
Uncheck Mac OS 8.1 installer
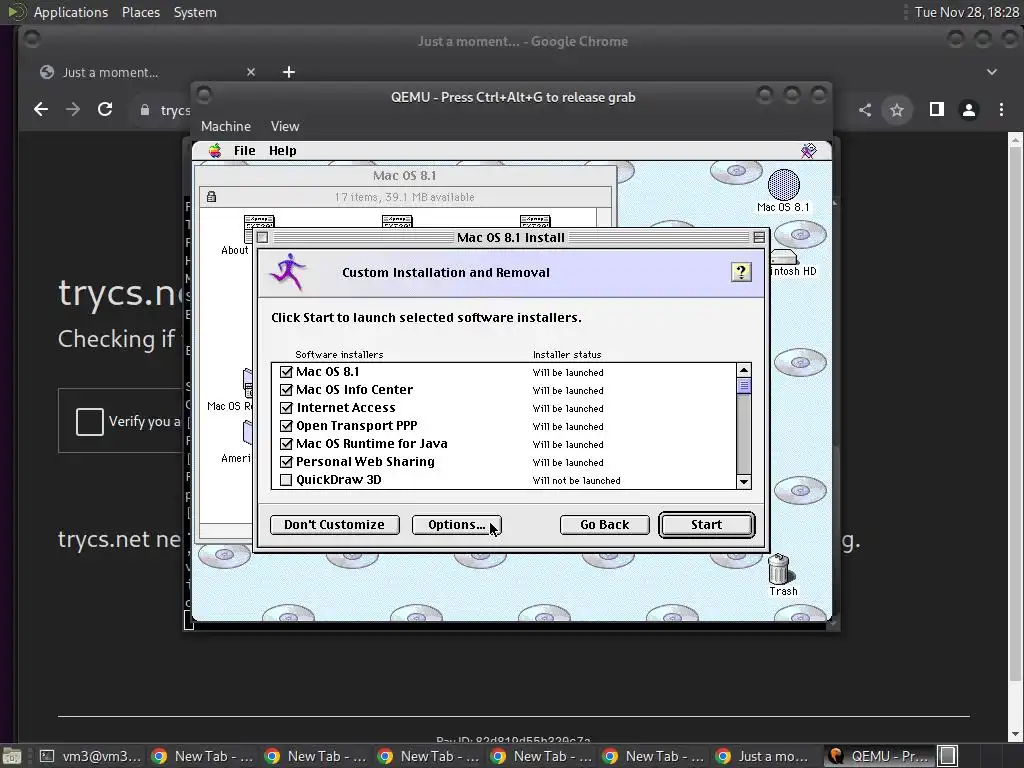pyautogui.click(x=286, y=372)
